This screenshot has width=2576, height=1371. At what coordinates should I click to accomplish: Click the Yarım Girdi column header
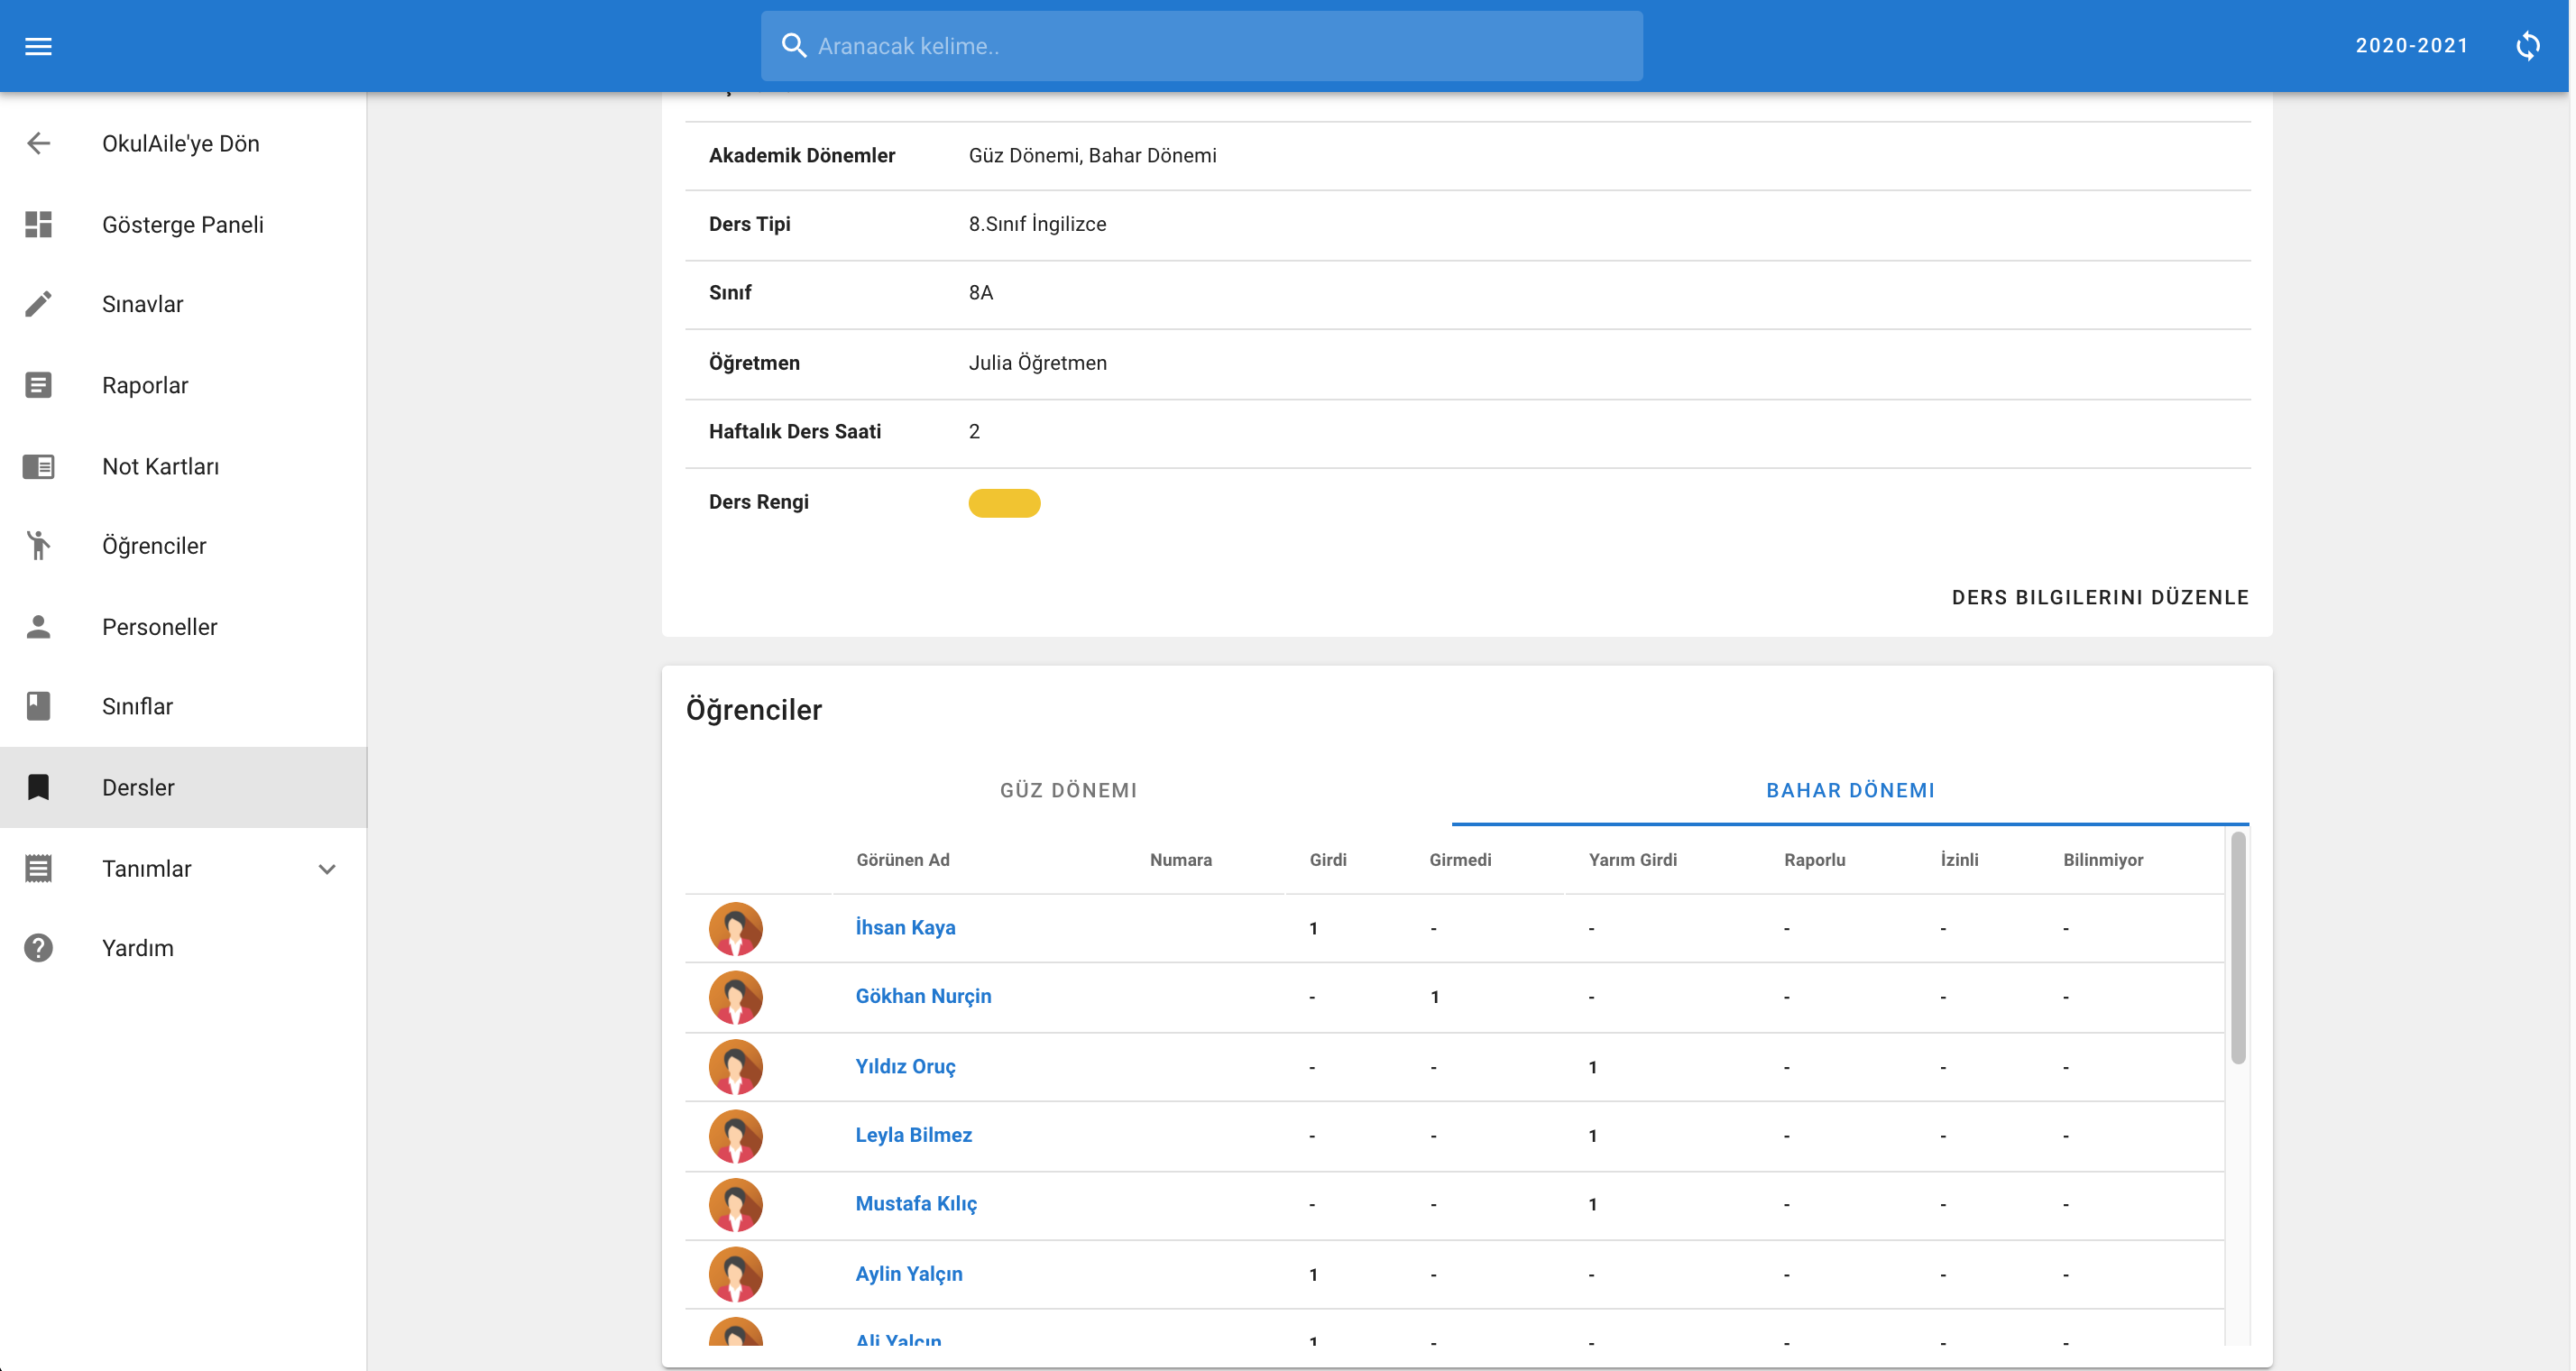pos(1632,860)
